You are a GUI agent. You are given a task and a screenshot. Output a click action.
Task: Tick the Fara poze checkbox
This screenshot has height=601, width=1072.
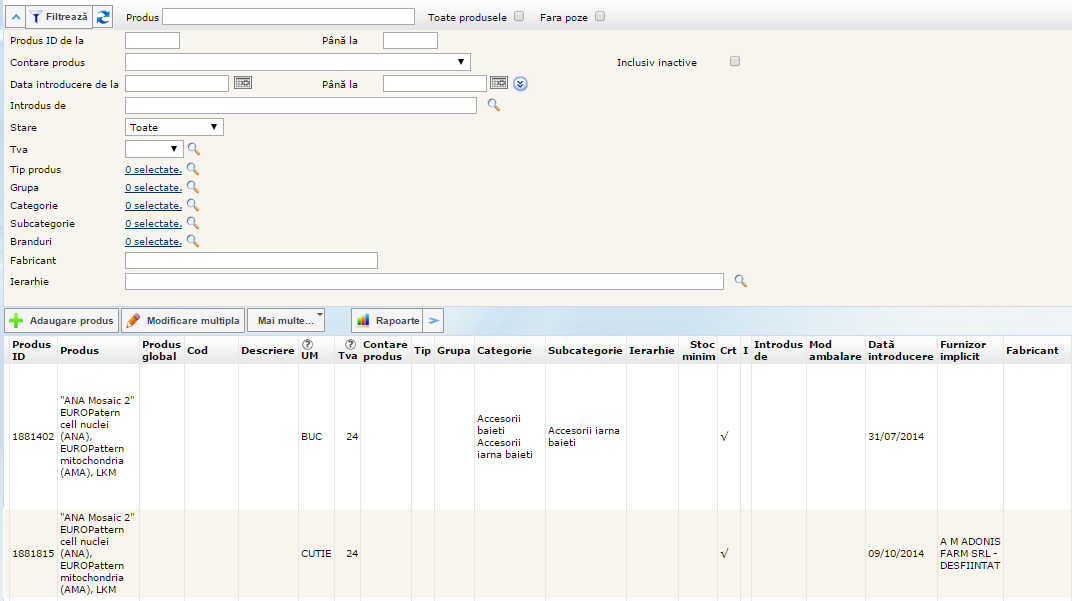[x=600, y=17]
